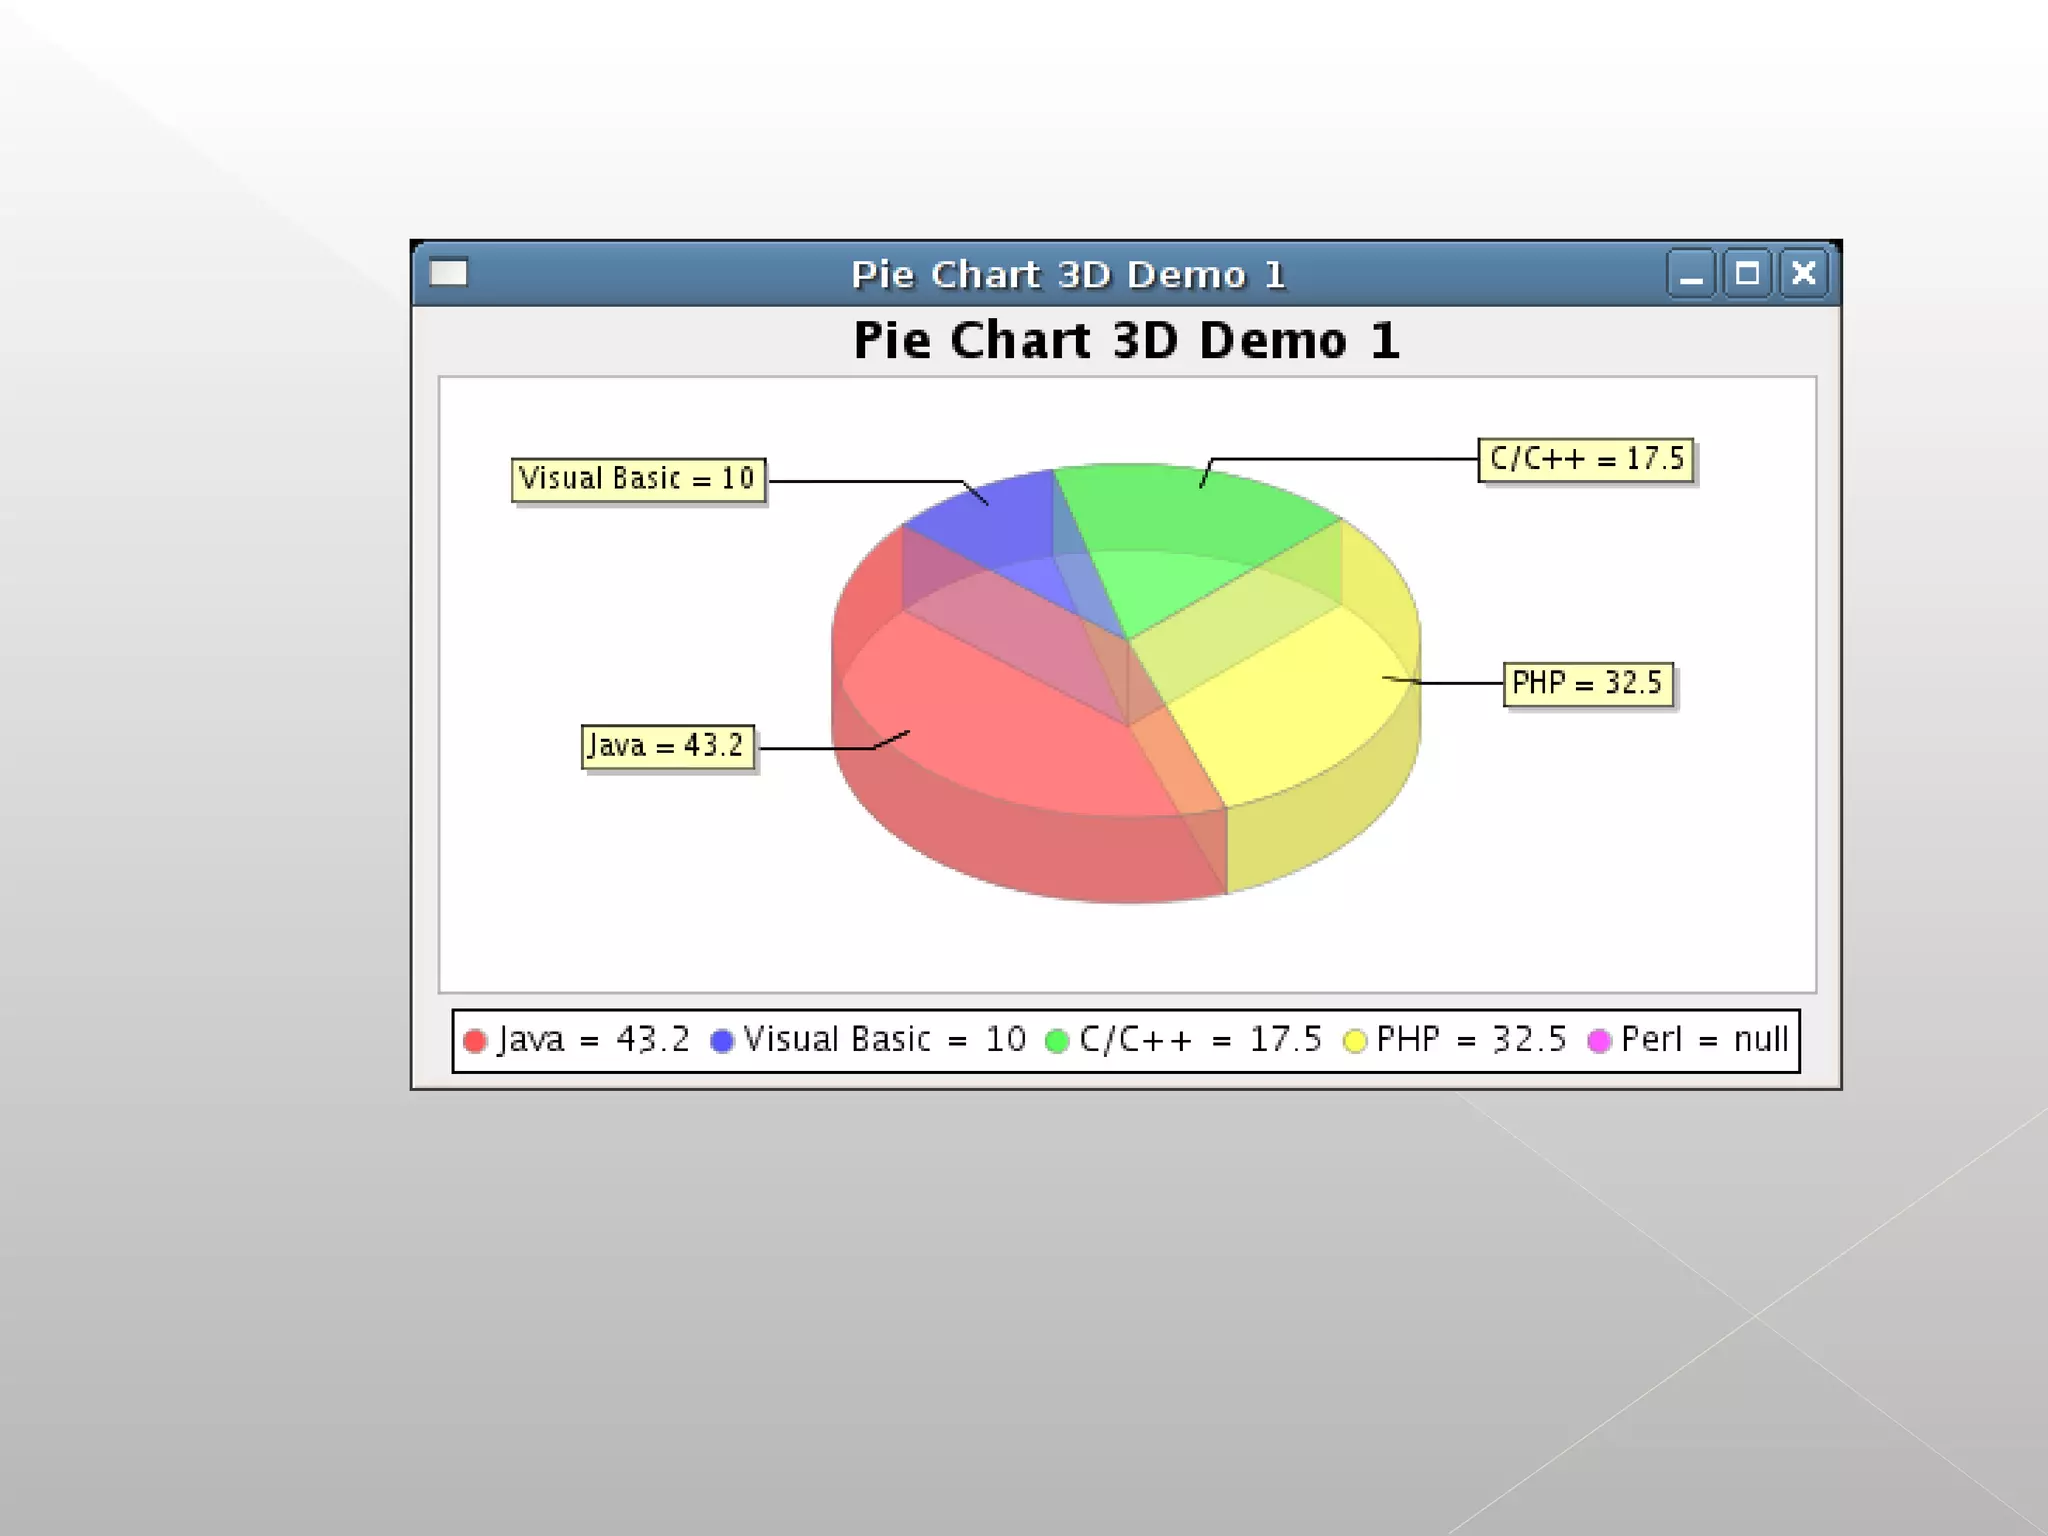Click the window menu icon in title bar

(x=448, y=272)
